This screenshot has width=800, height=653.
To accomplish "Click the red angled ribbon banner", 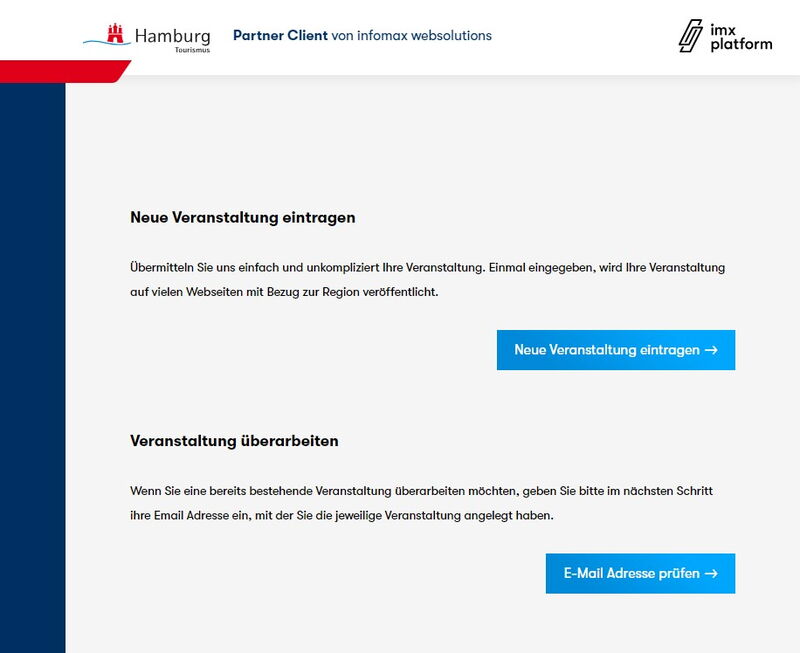I will 60,68.
